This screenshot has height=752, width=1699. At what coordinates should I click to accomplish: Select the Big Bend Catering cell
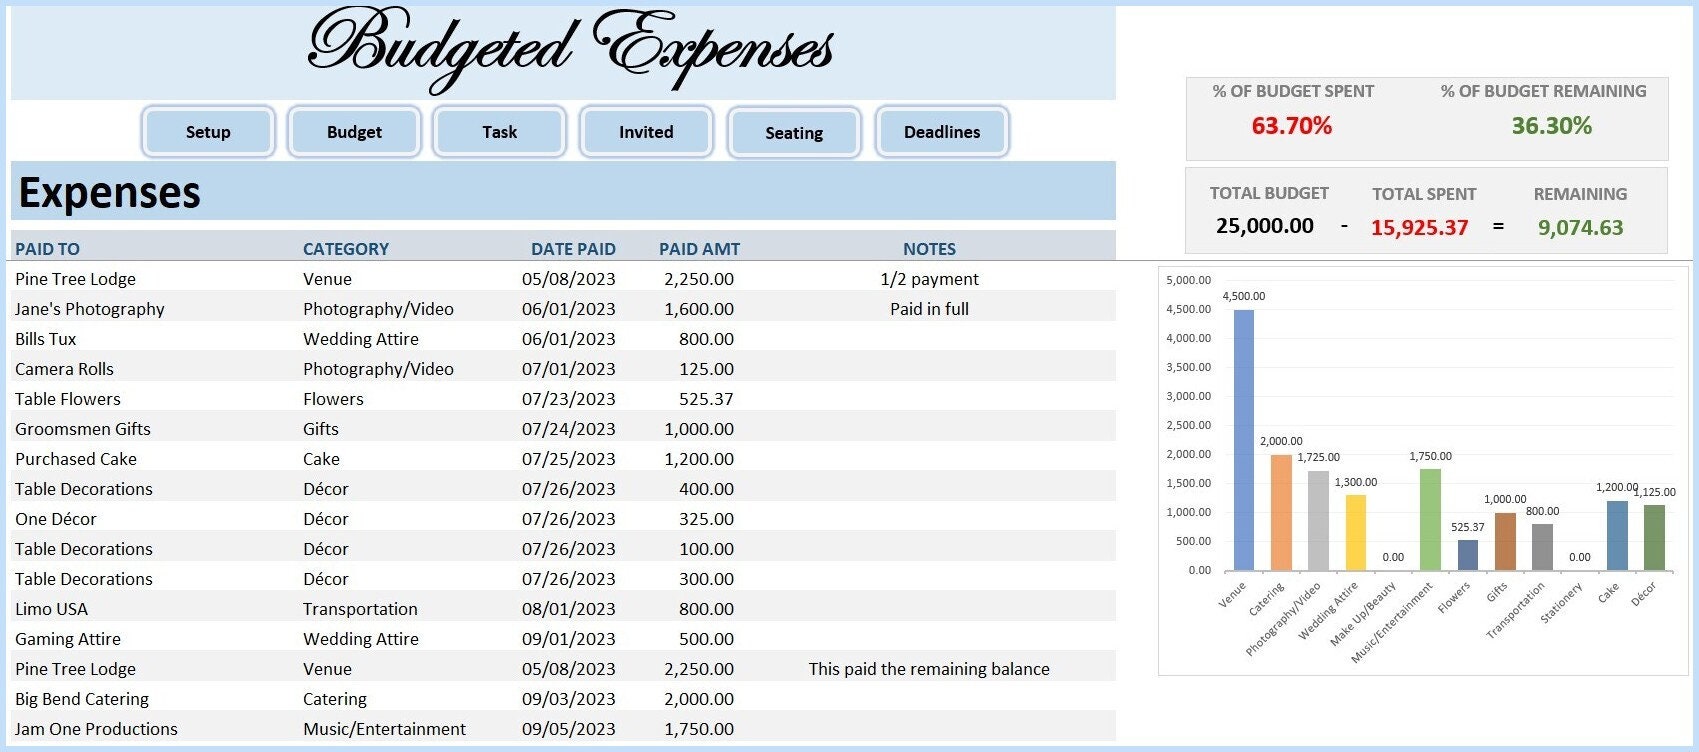tap(81, 699)
